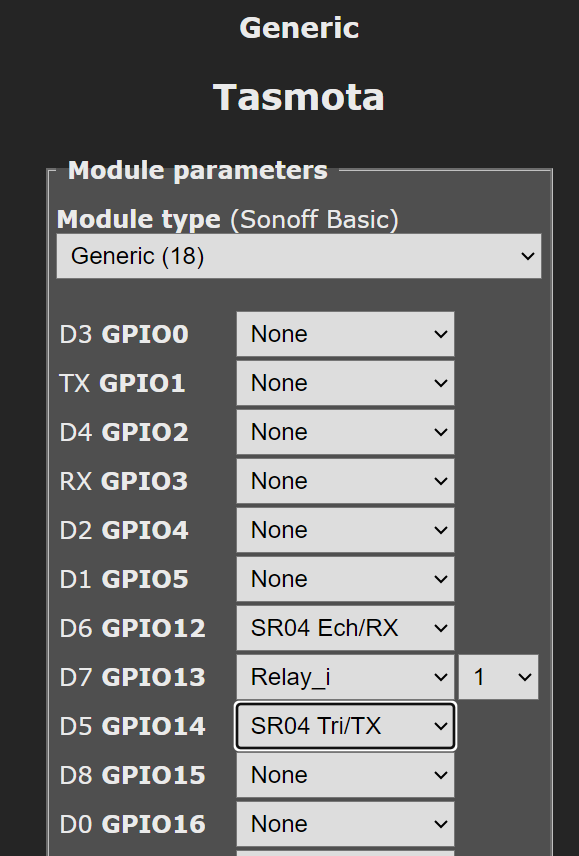The width and height of the screenshot is (579, 856).
Task: Click the partially visible dropdown at the bottom
Action: 345,852
